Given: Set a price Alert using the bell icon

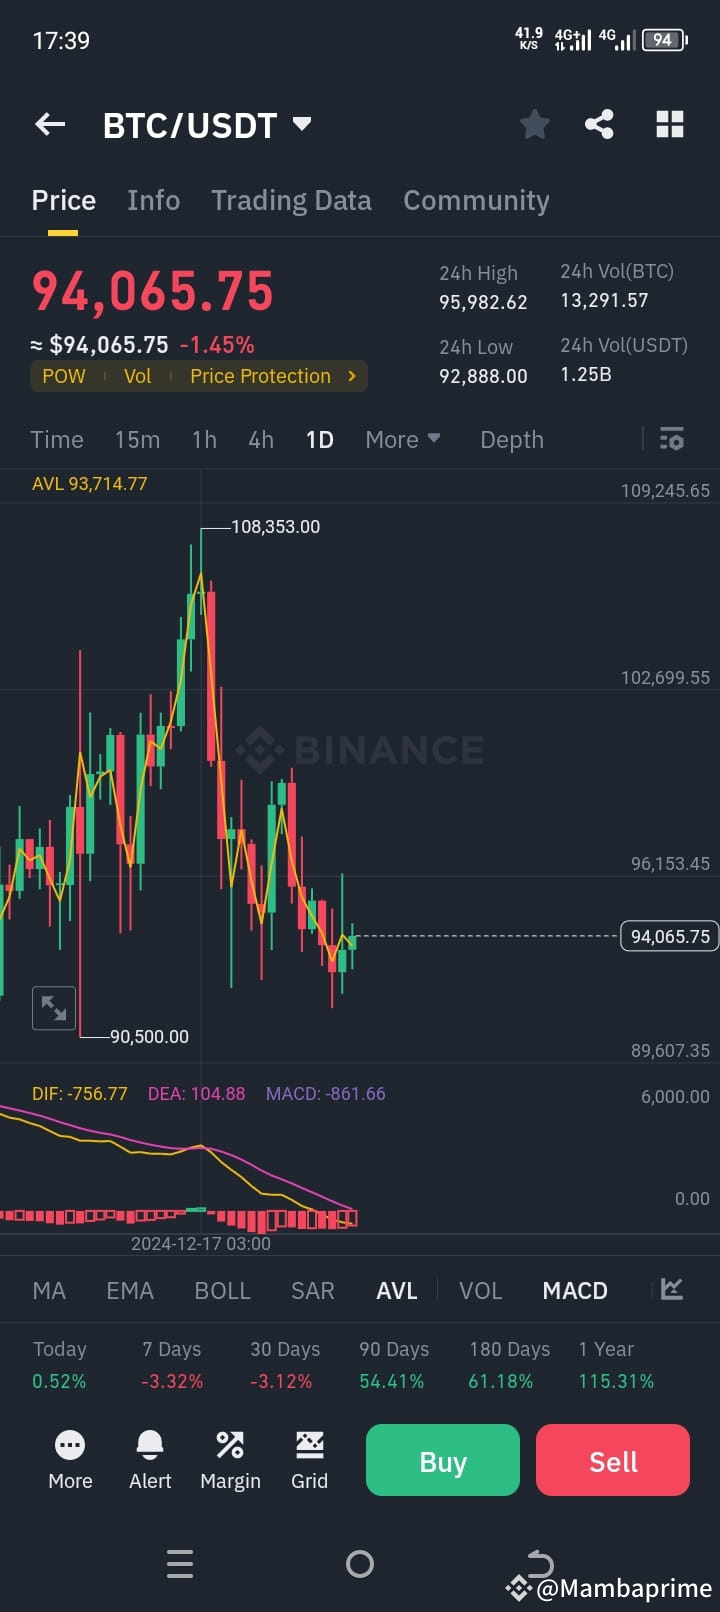Looking at the screenshot, I should tap(149, 1459).
